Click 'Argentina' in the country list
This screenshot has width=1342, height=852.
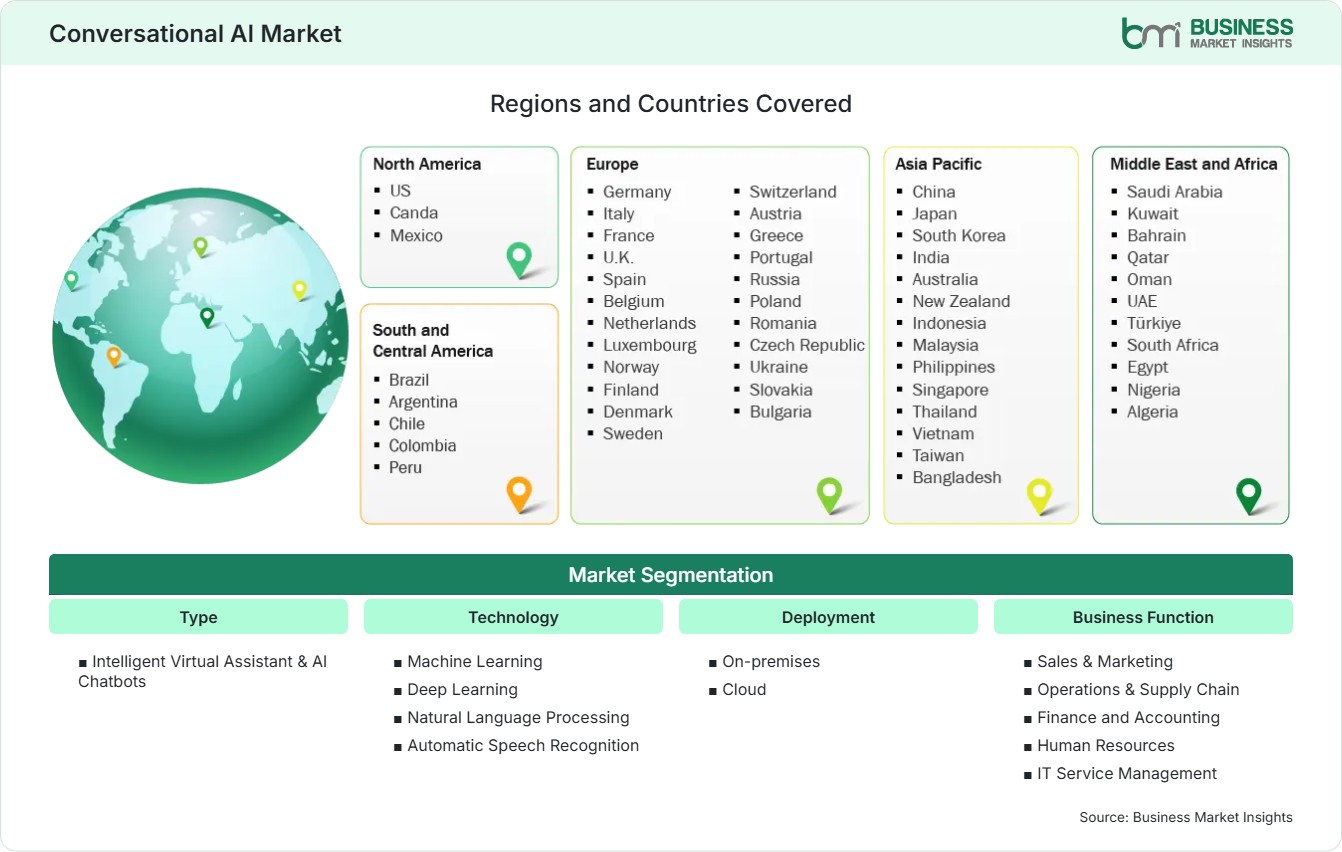tap(423, 402)
